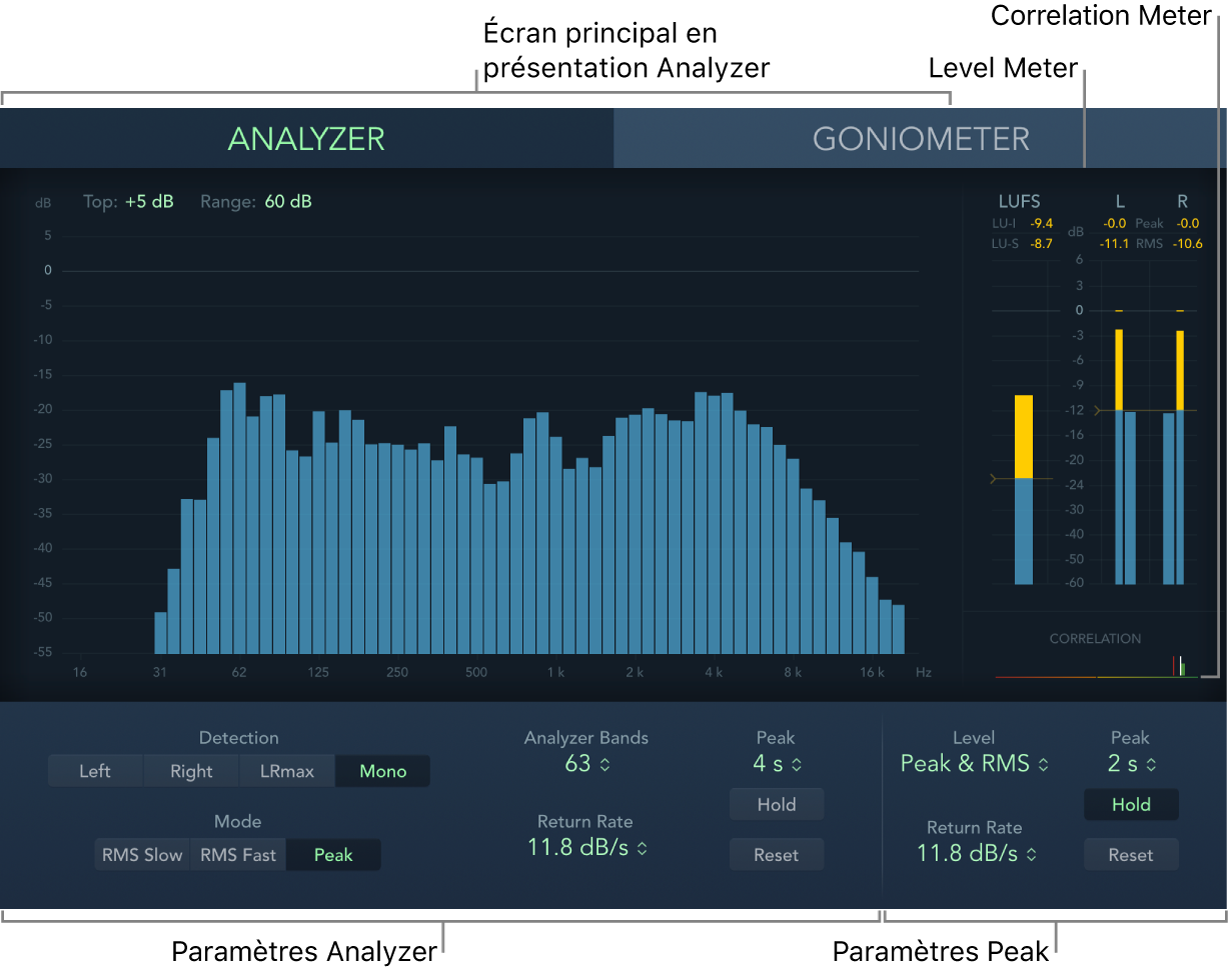
Task: Toggle Hold on the level meter
Action: pyautogui.click(x=1131, y=804)
